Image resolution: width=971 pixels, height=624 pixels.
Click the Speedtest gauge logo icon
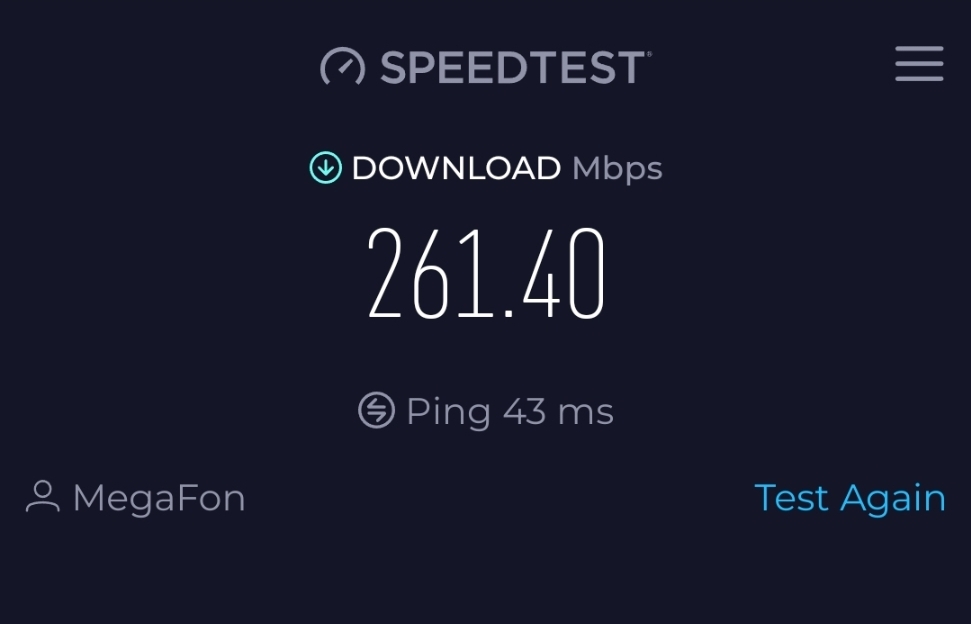[x=342, y=66]
